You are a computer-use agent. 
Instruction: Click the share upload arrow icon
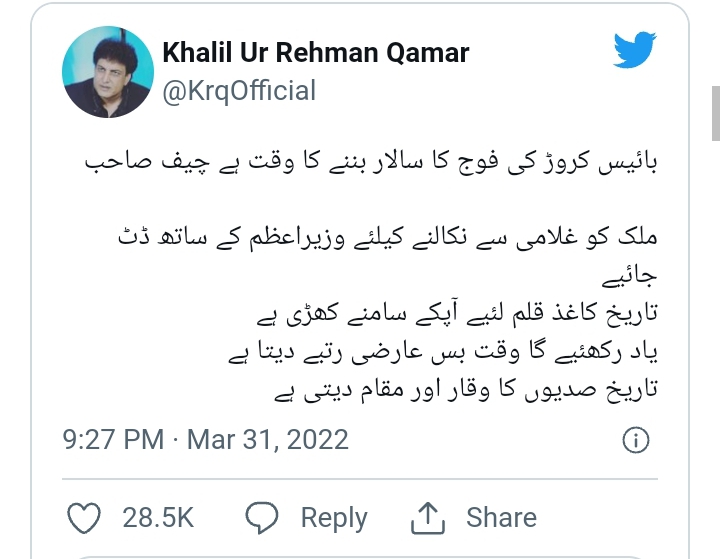click(x=428, y=518)
